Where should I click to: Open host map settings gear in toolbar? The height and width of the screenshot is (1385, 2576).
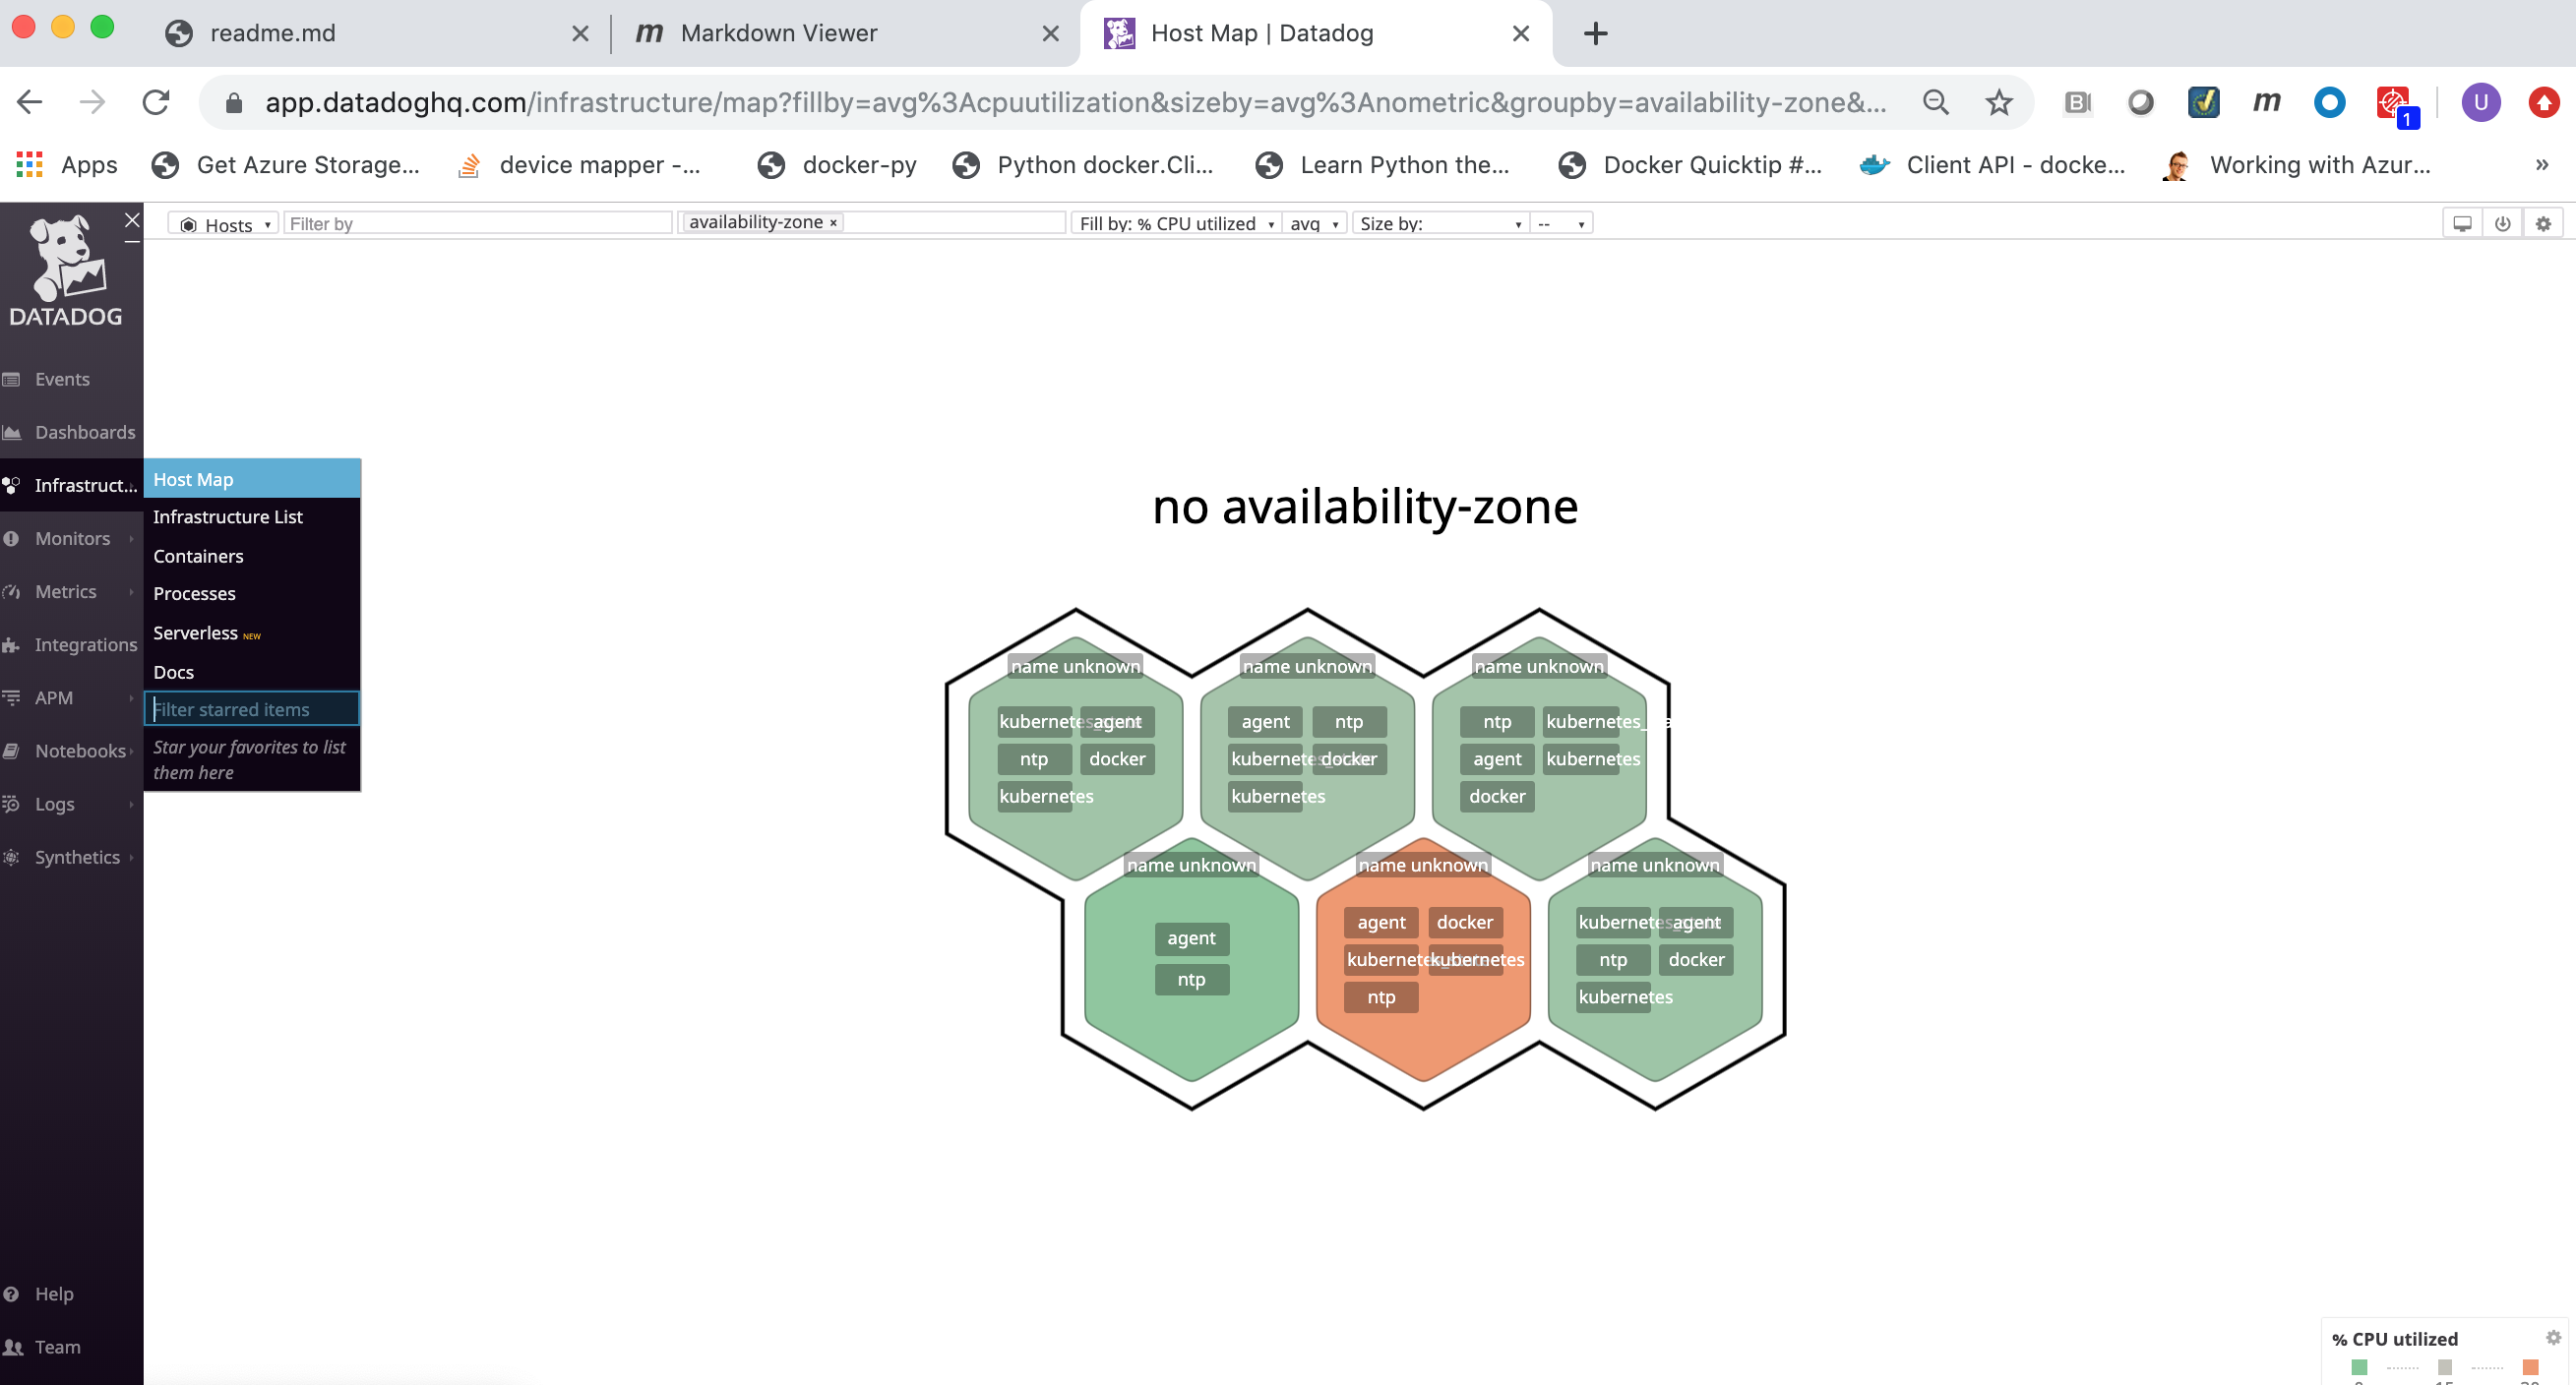pos(2543,223)
